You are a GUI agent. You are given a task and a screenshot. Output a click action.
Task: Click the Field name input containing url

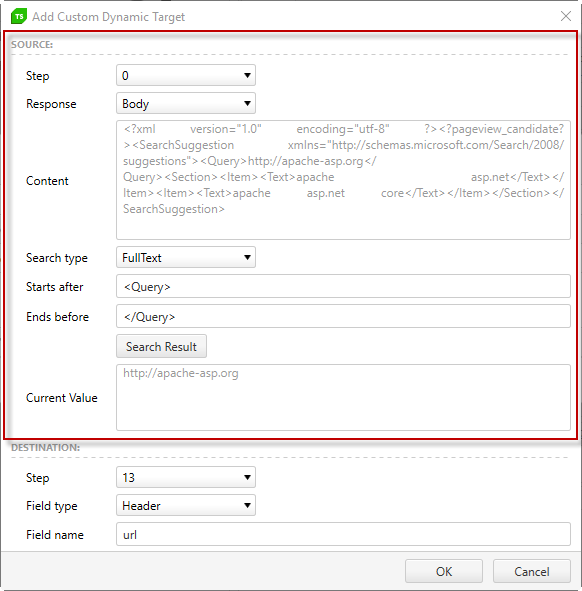(x=343, y=534)
